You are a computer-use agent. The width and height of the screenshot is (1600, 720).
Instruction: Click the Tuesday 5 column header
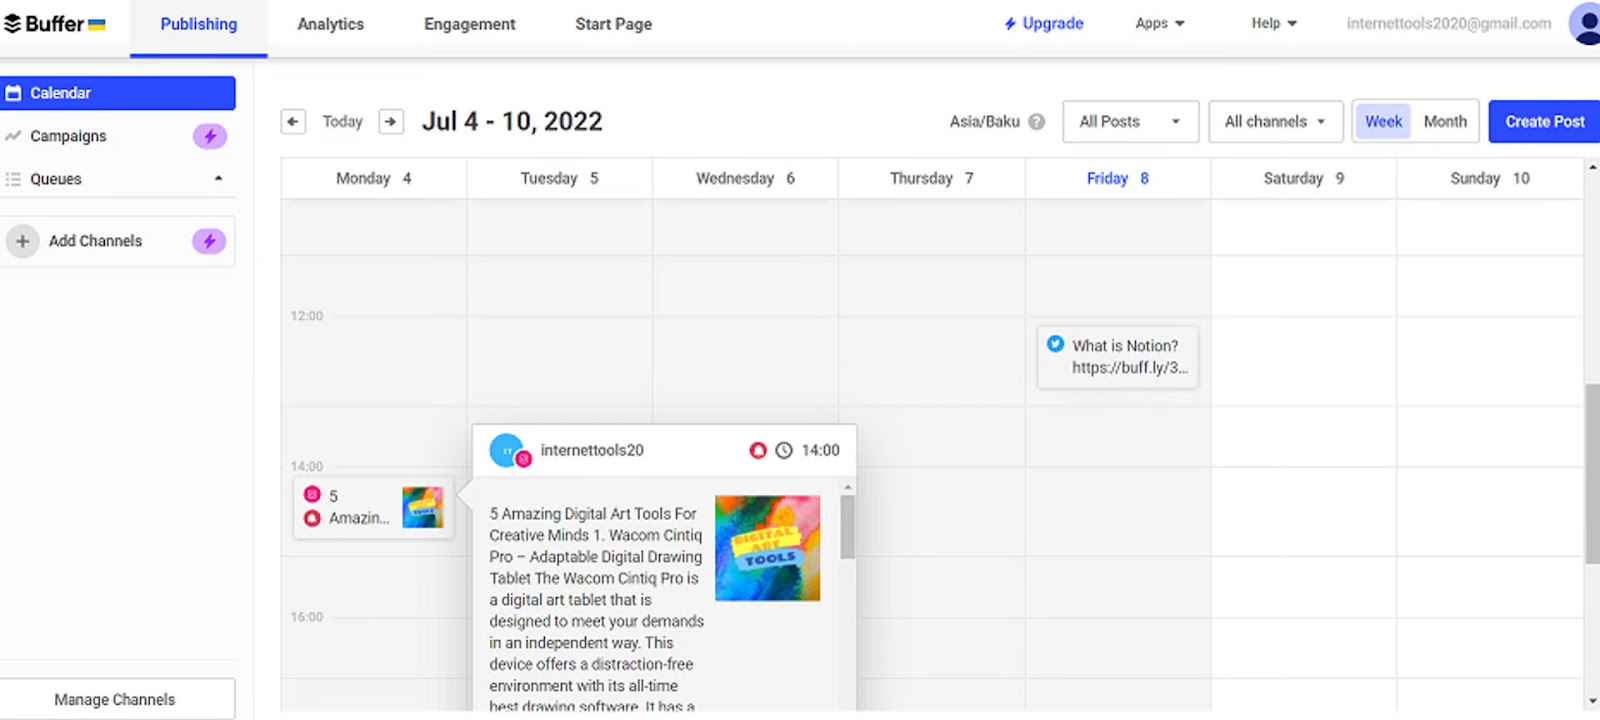click(559, 178)
